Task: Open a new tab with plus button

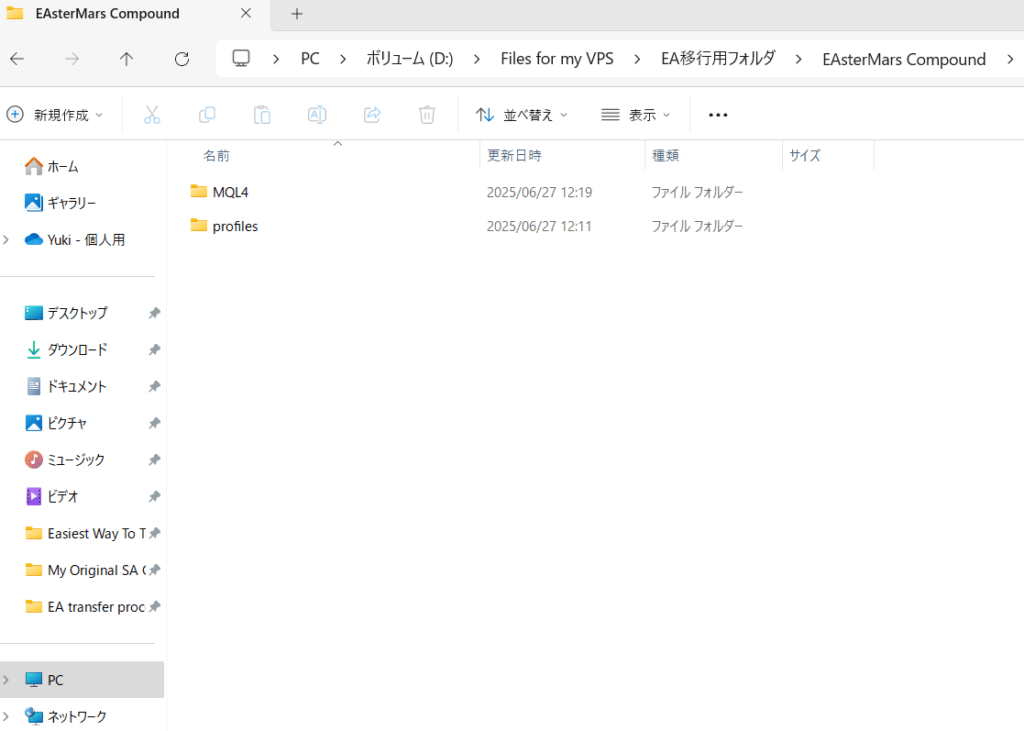Action: [x=296, y=14]
